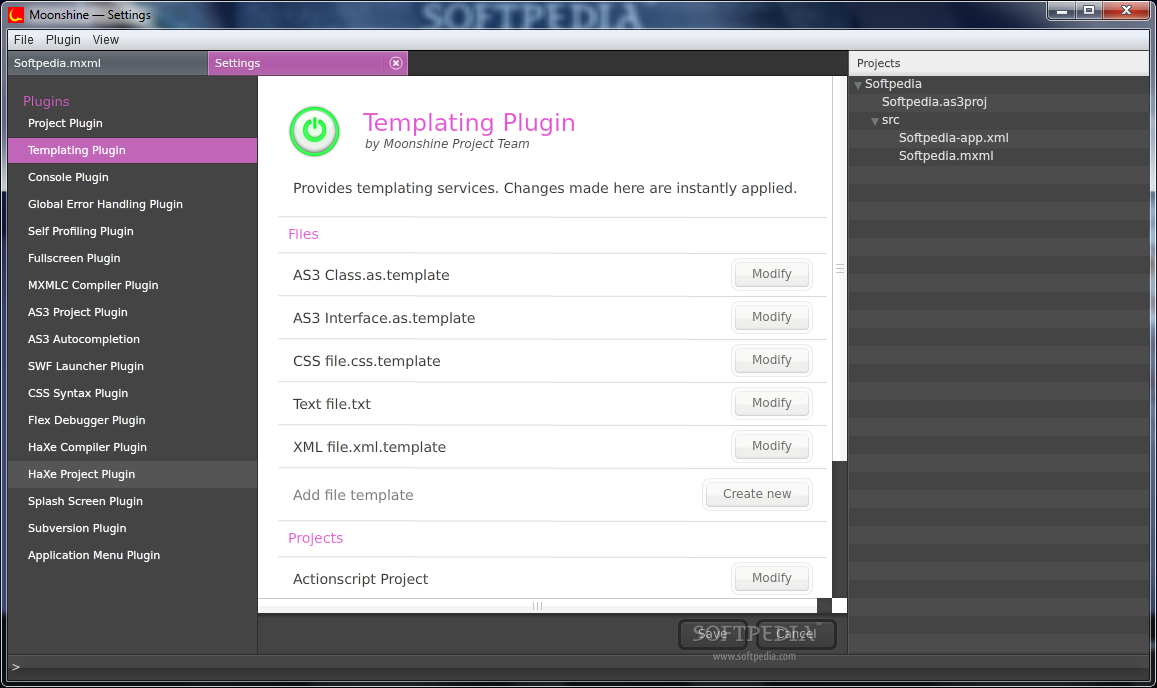1157x688 pixels.
Task: Modify the XML file.xml.template
Action: pos(772,446)
